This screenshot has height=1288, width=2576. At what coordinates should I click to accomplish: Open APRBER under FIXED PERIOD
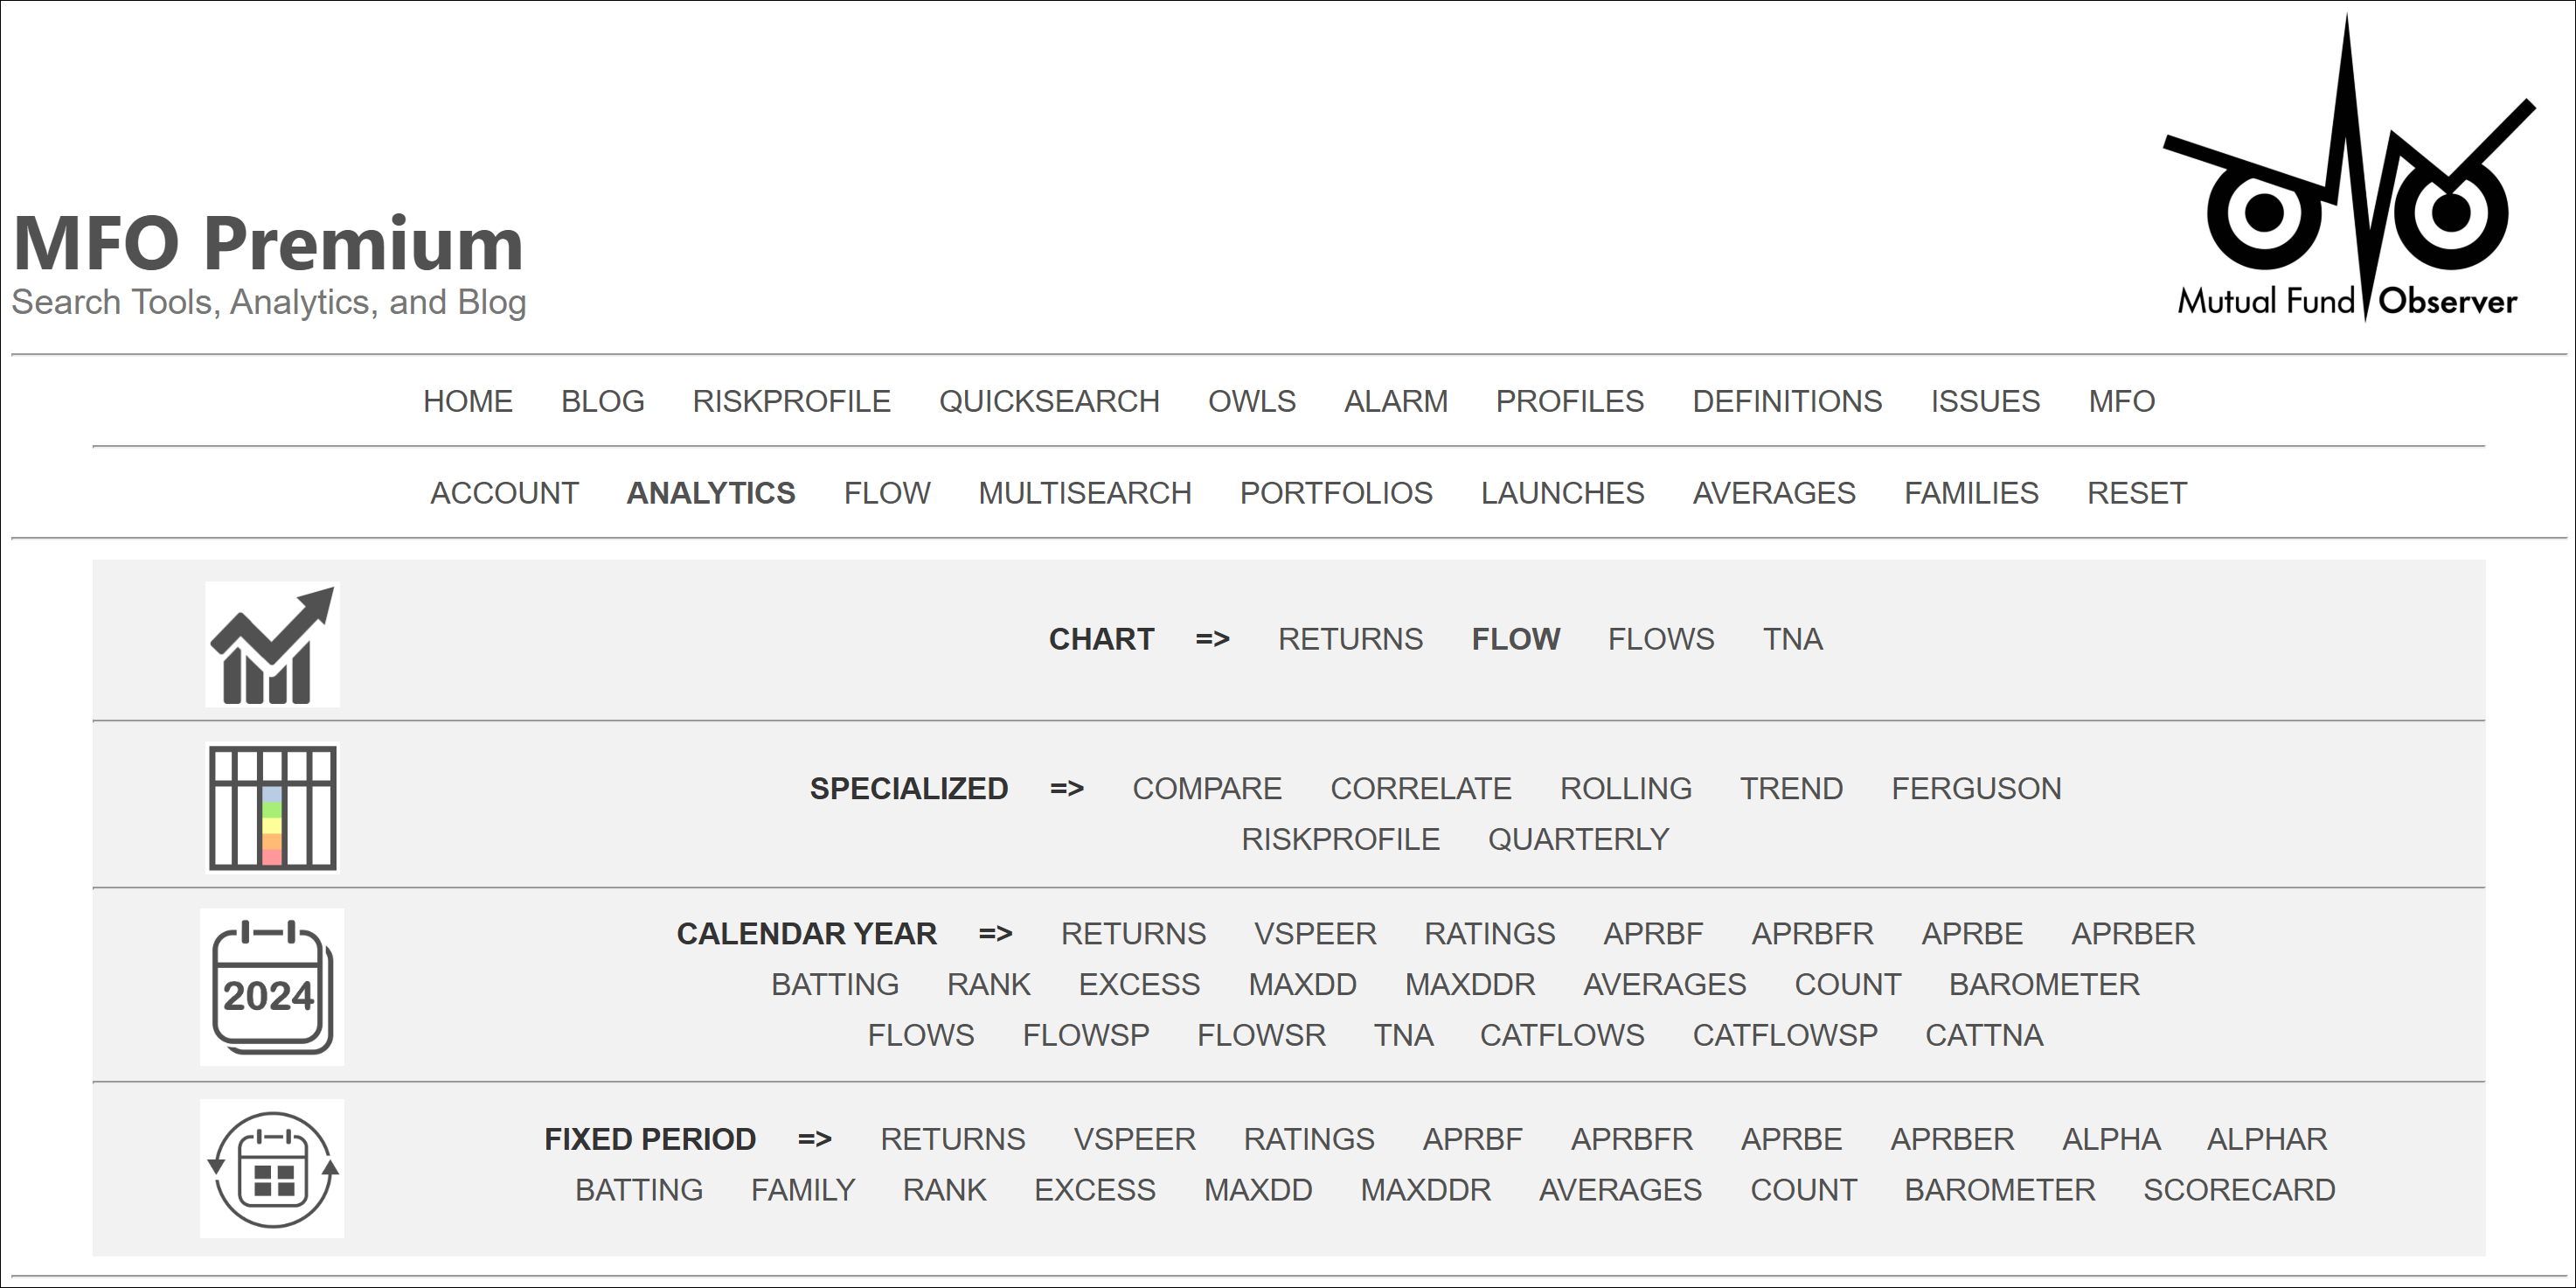tap(1952, 1139)
